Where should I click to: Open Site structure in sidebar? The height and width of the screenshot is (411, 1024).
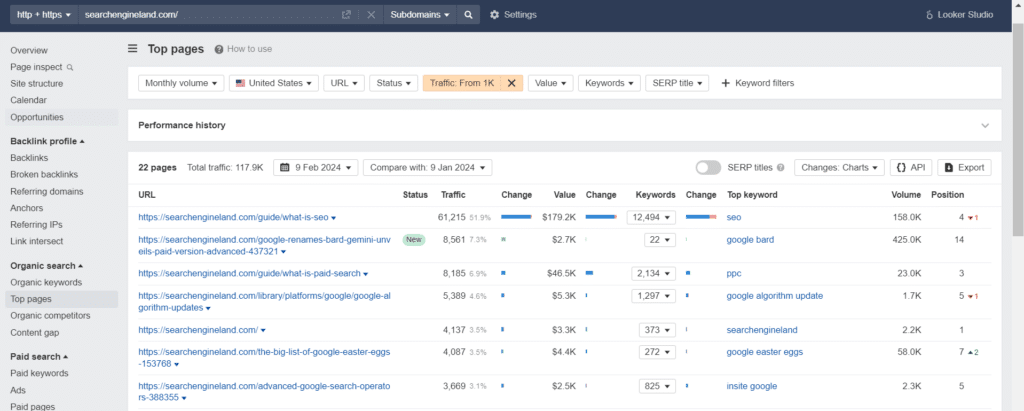pos(37,84)
